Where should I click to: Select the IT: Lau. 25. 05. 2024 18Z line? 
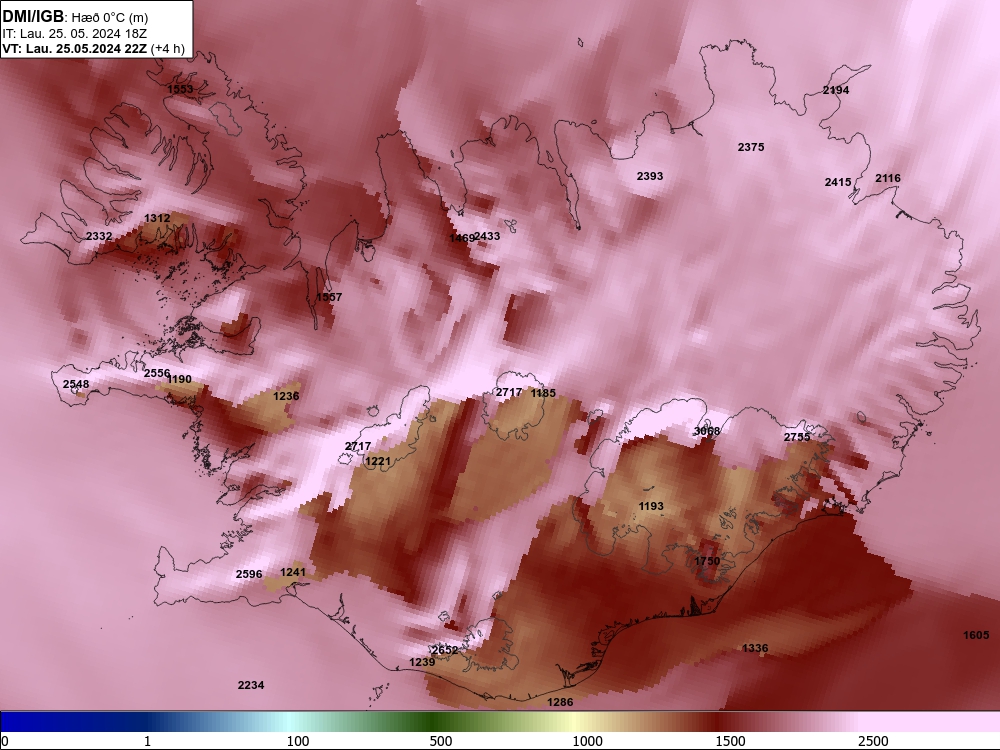pos(75,34)
